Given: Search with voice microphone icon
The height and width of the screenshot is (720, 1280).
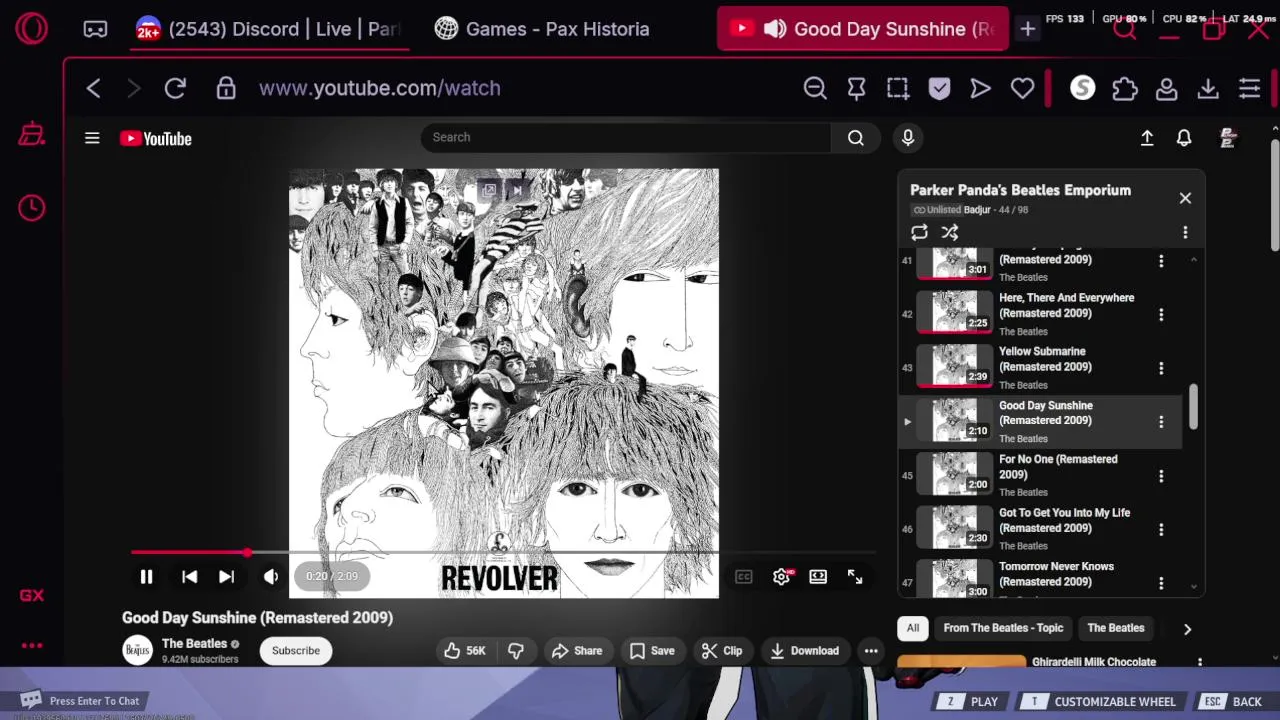Looking at the screenshot, I should click(x=908, y=137).
